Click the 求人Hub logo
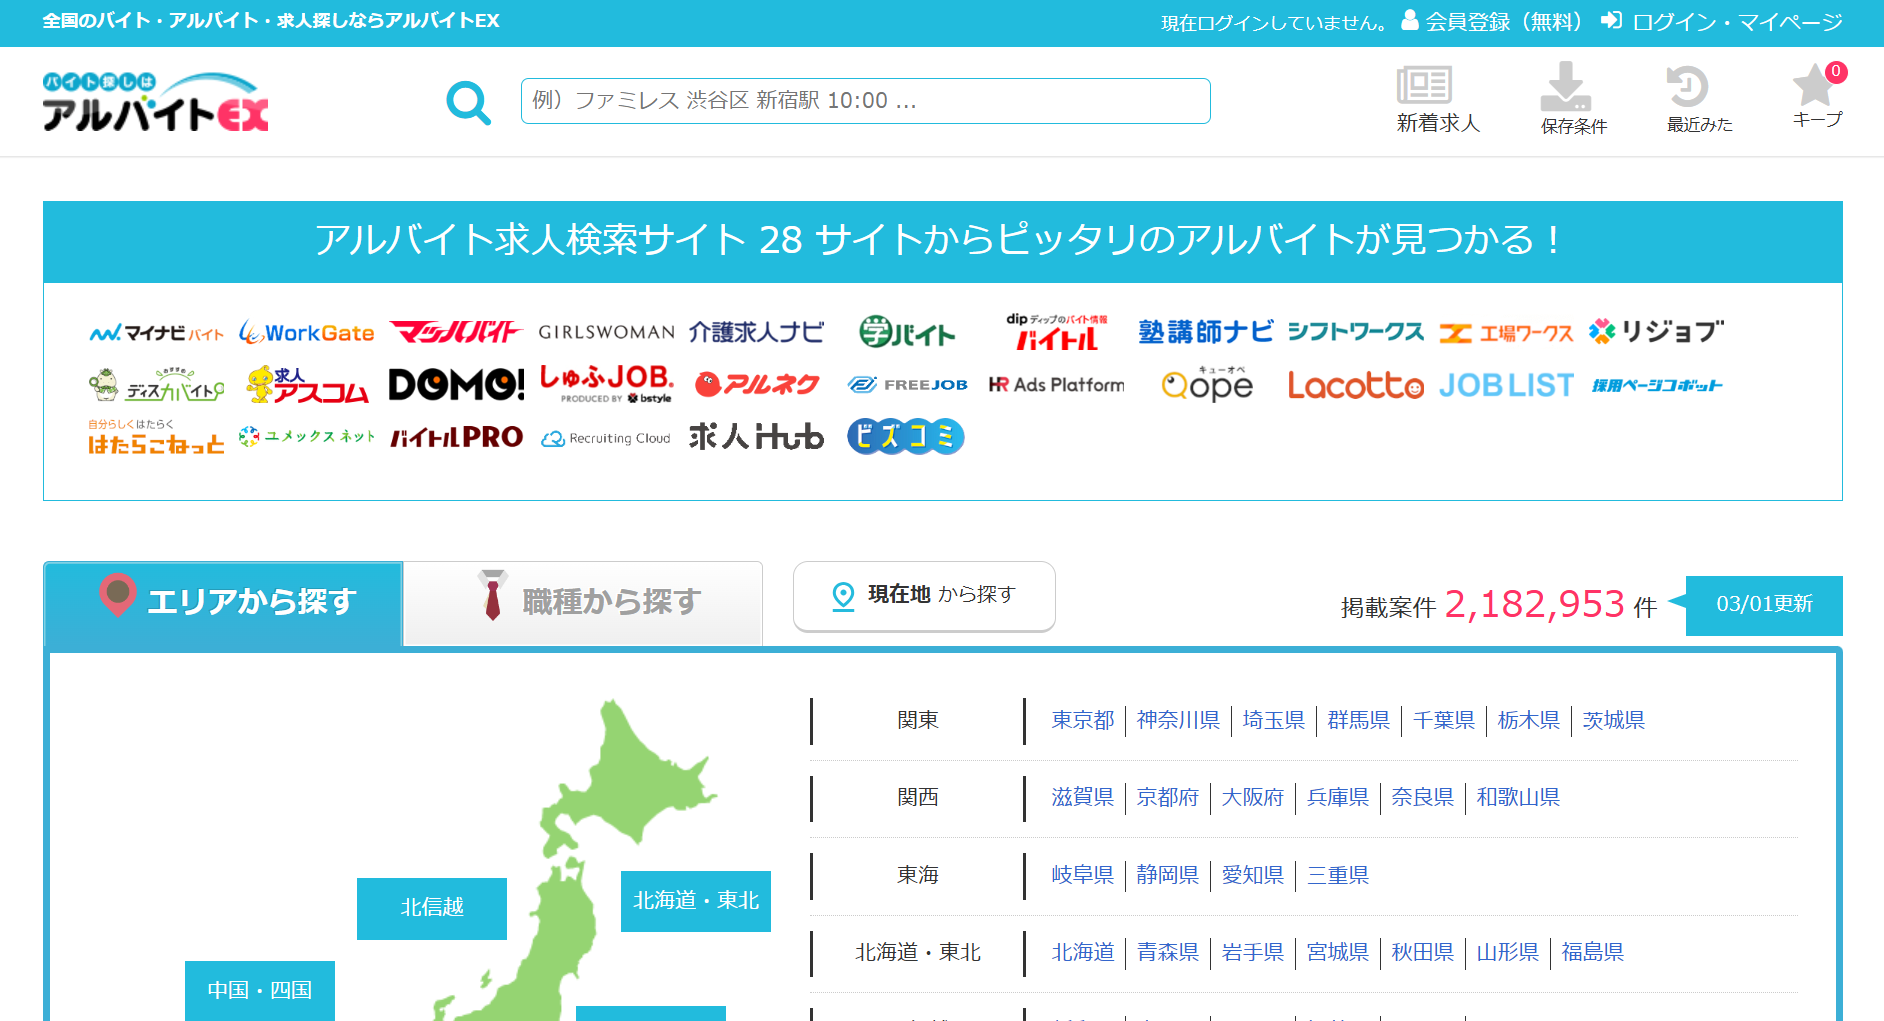The height and width of the screenshot is (1021, 1884). (756, 437)
